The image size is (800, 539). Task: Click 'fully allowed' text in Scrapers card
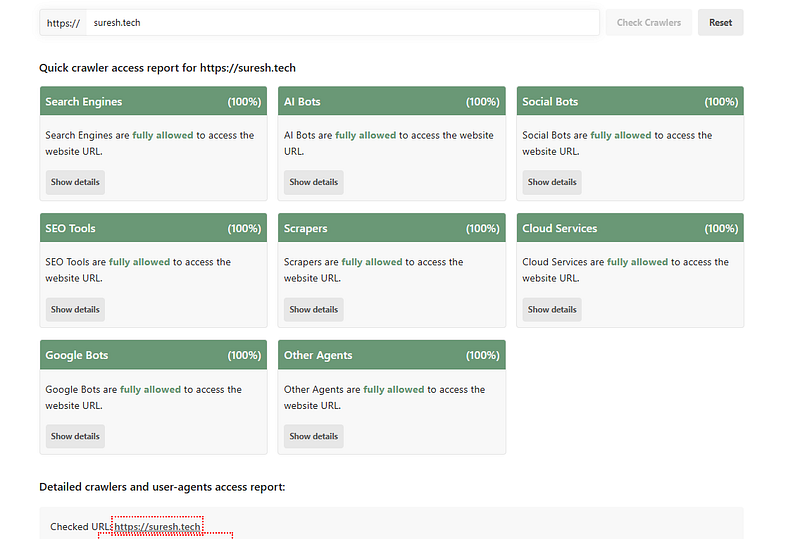point(372,262)
